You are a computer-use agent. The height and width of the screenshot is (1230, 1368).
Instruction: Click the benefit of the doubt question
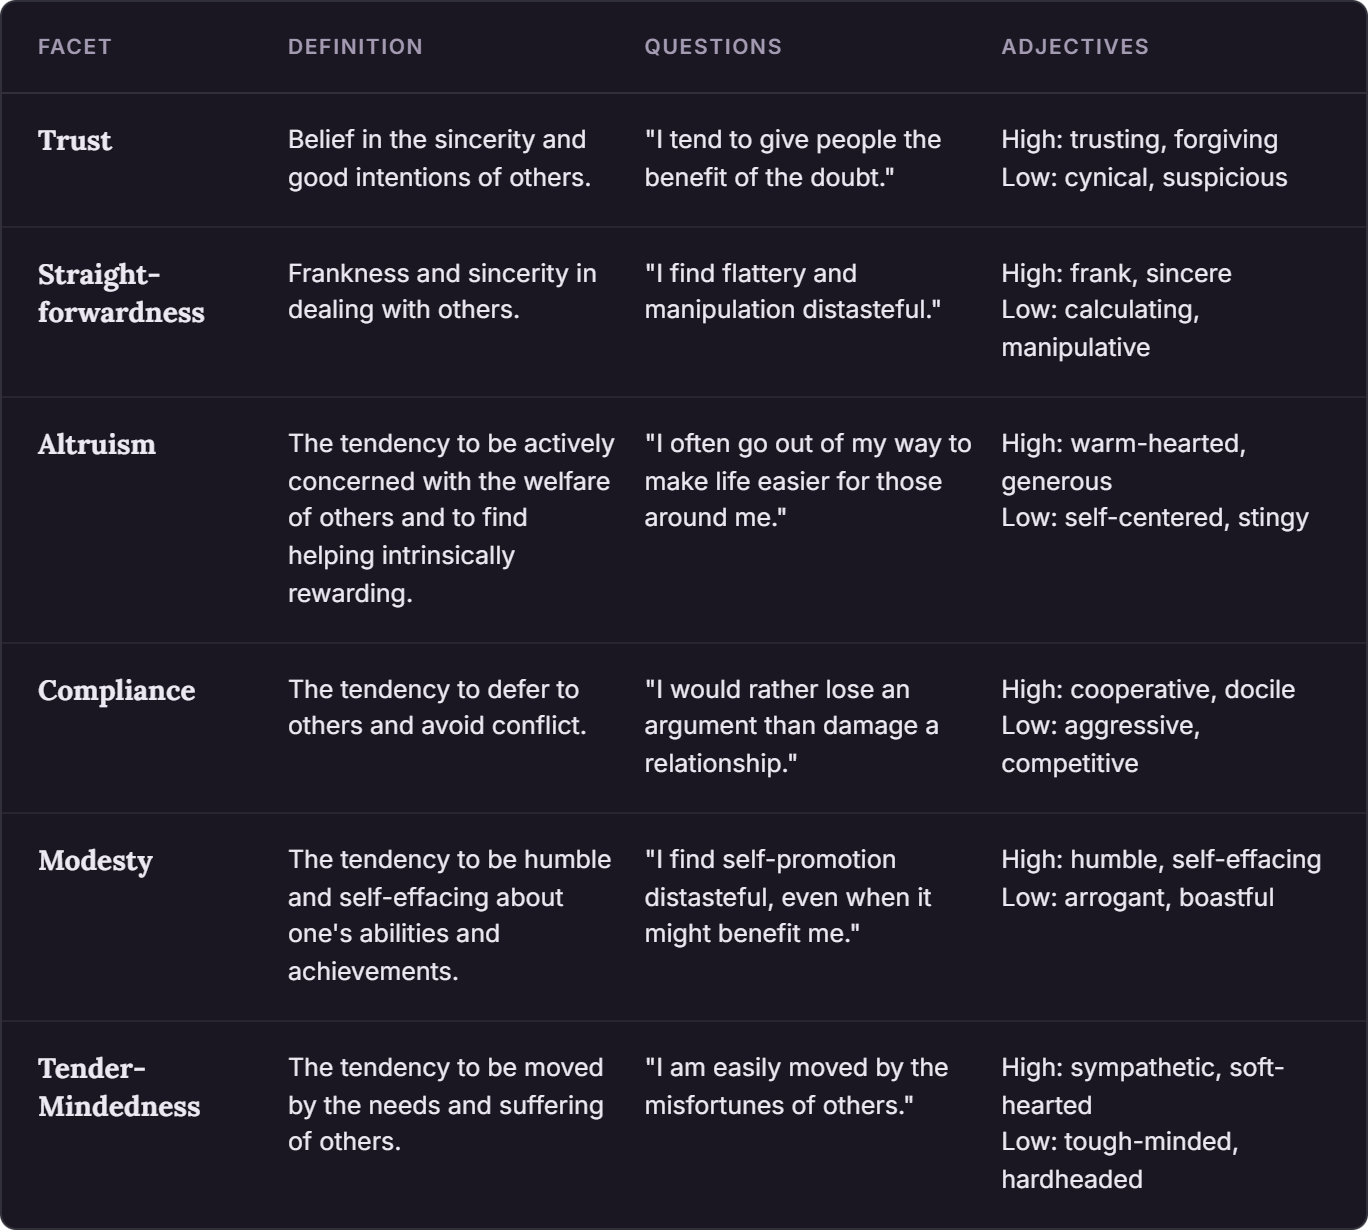point(792,159)
